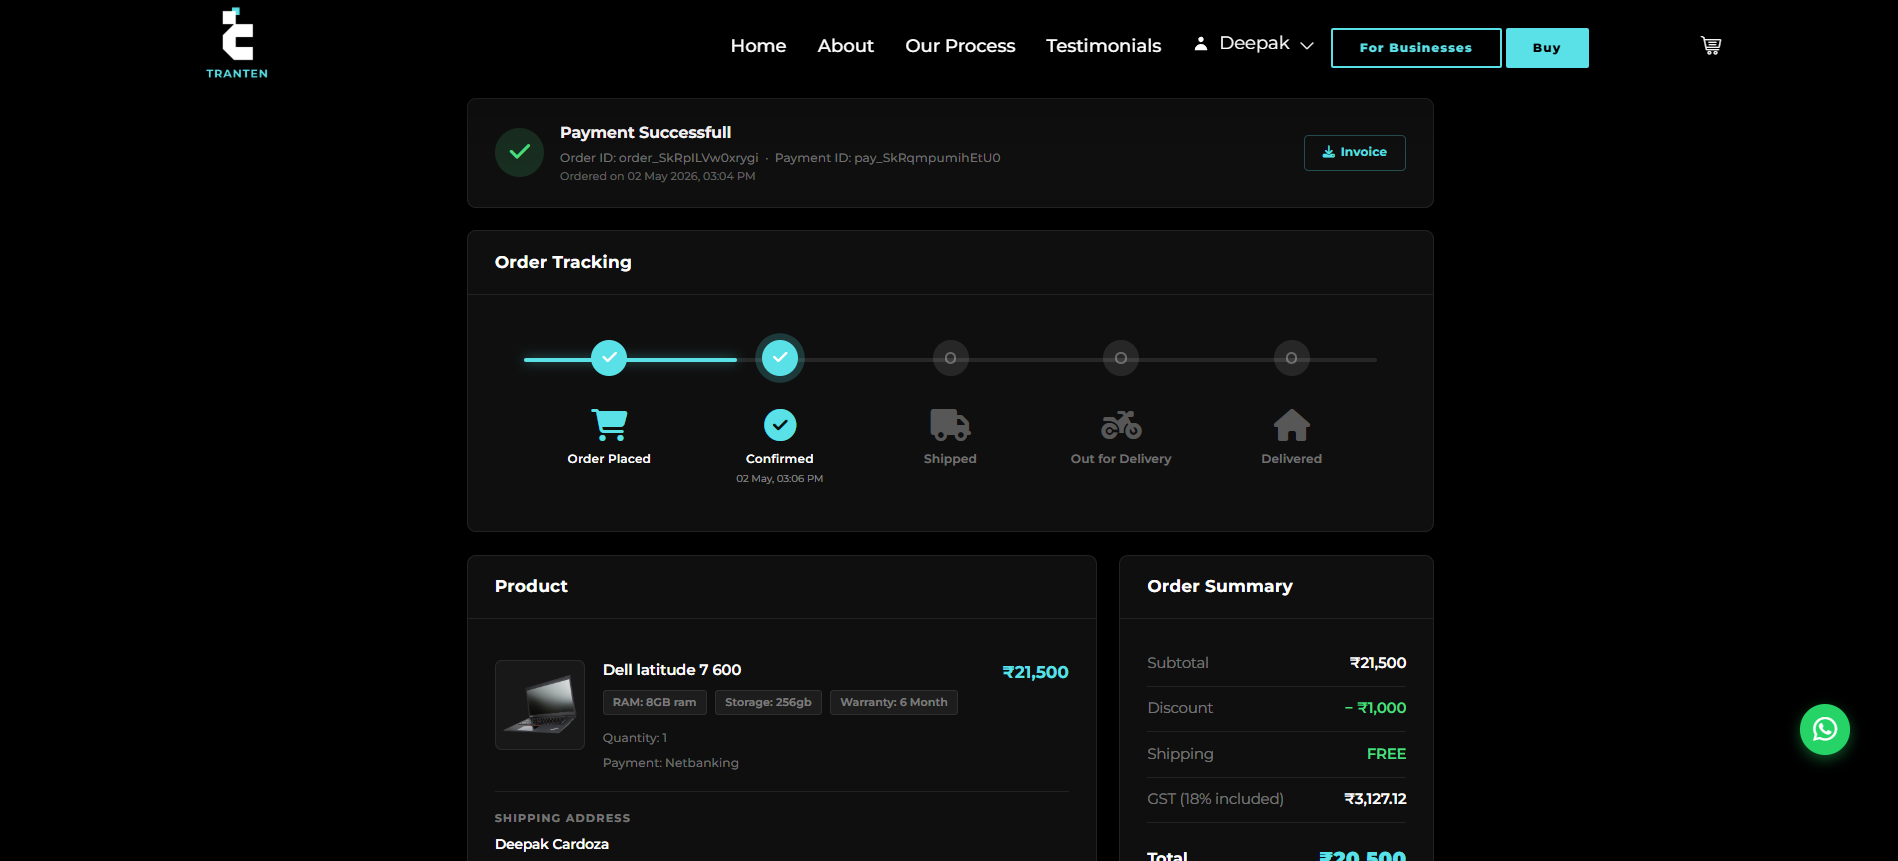
Task: Open the shopping cart icon
Action: 1711,45
